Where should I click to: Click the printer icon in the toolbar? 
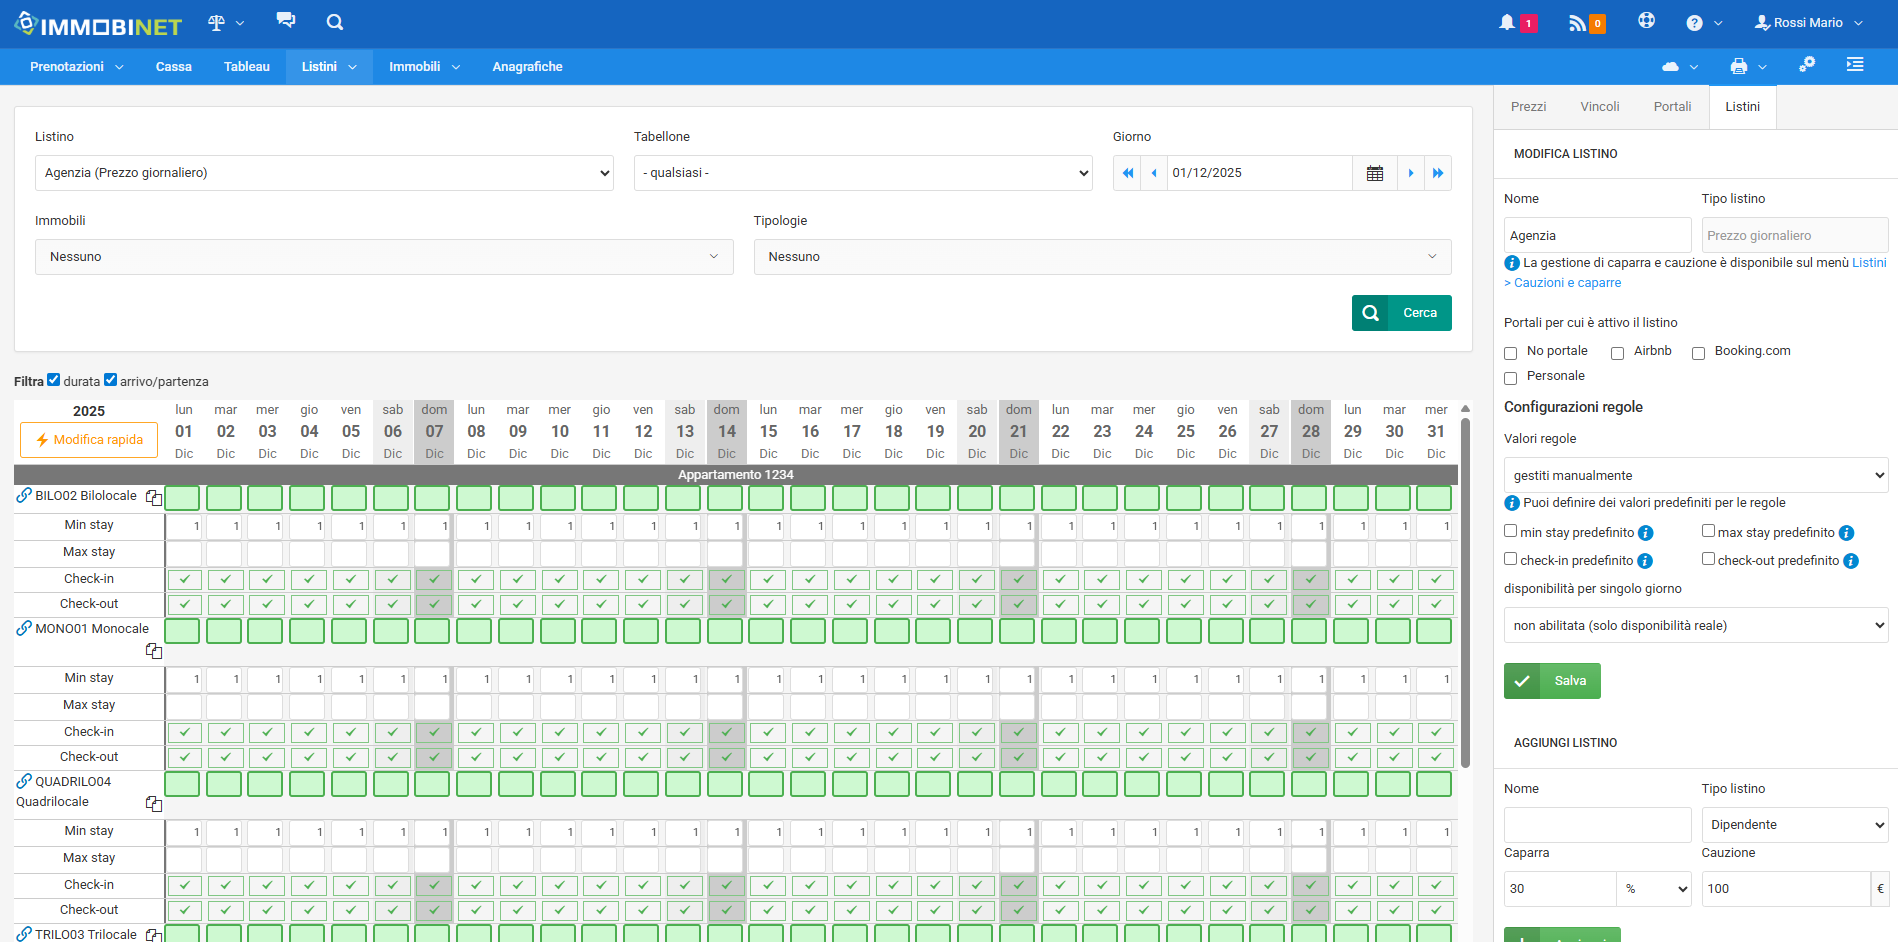(1739, 66)
